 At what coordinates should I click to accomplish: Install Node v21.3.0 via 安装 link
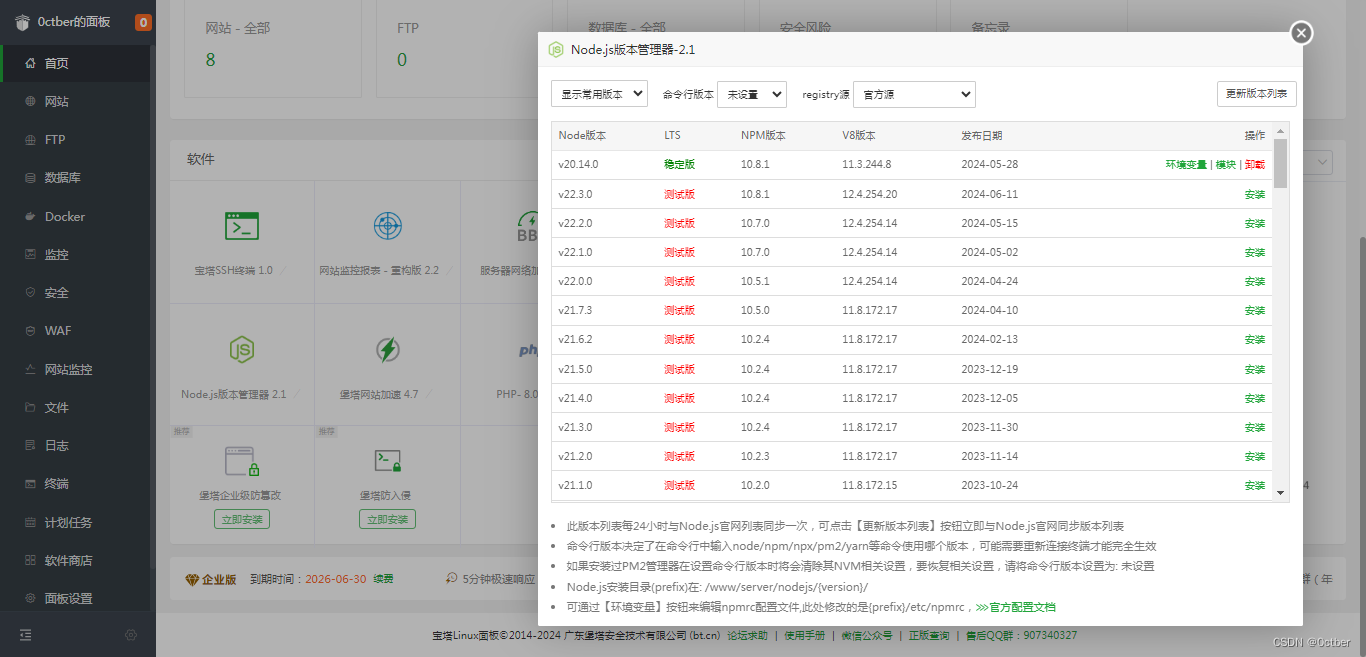(1255, 427)
